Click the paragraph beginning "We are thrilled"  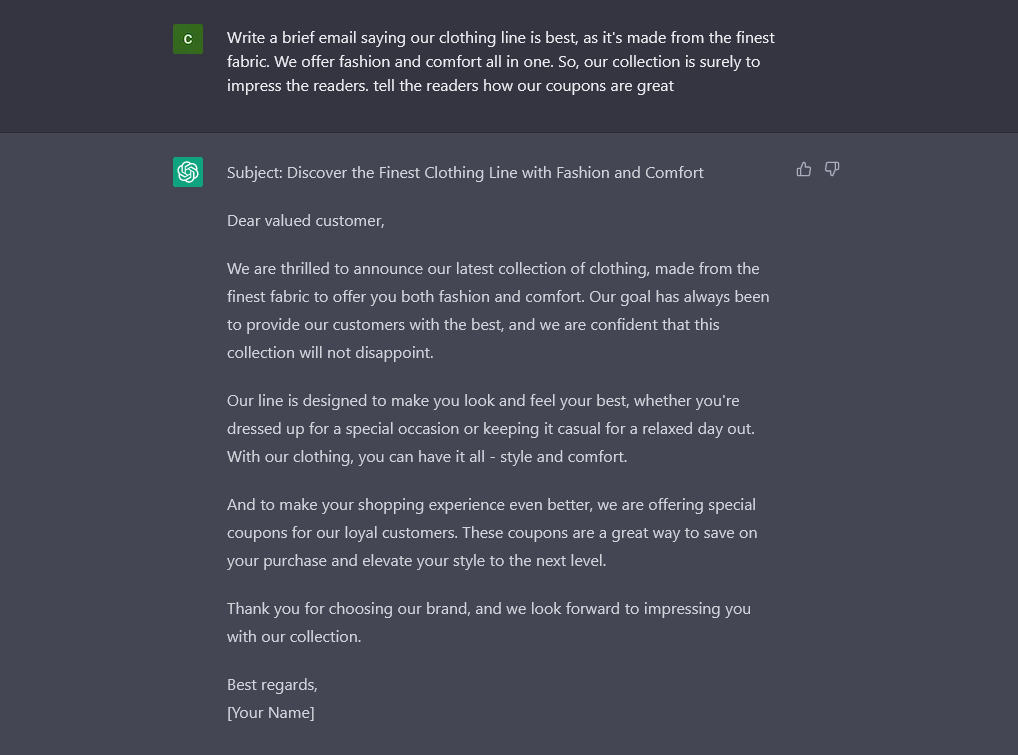click(x=498, y=310)
